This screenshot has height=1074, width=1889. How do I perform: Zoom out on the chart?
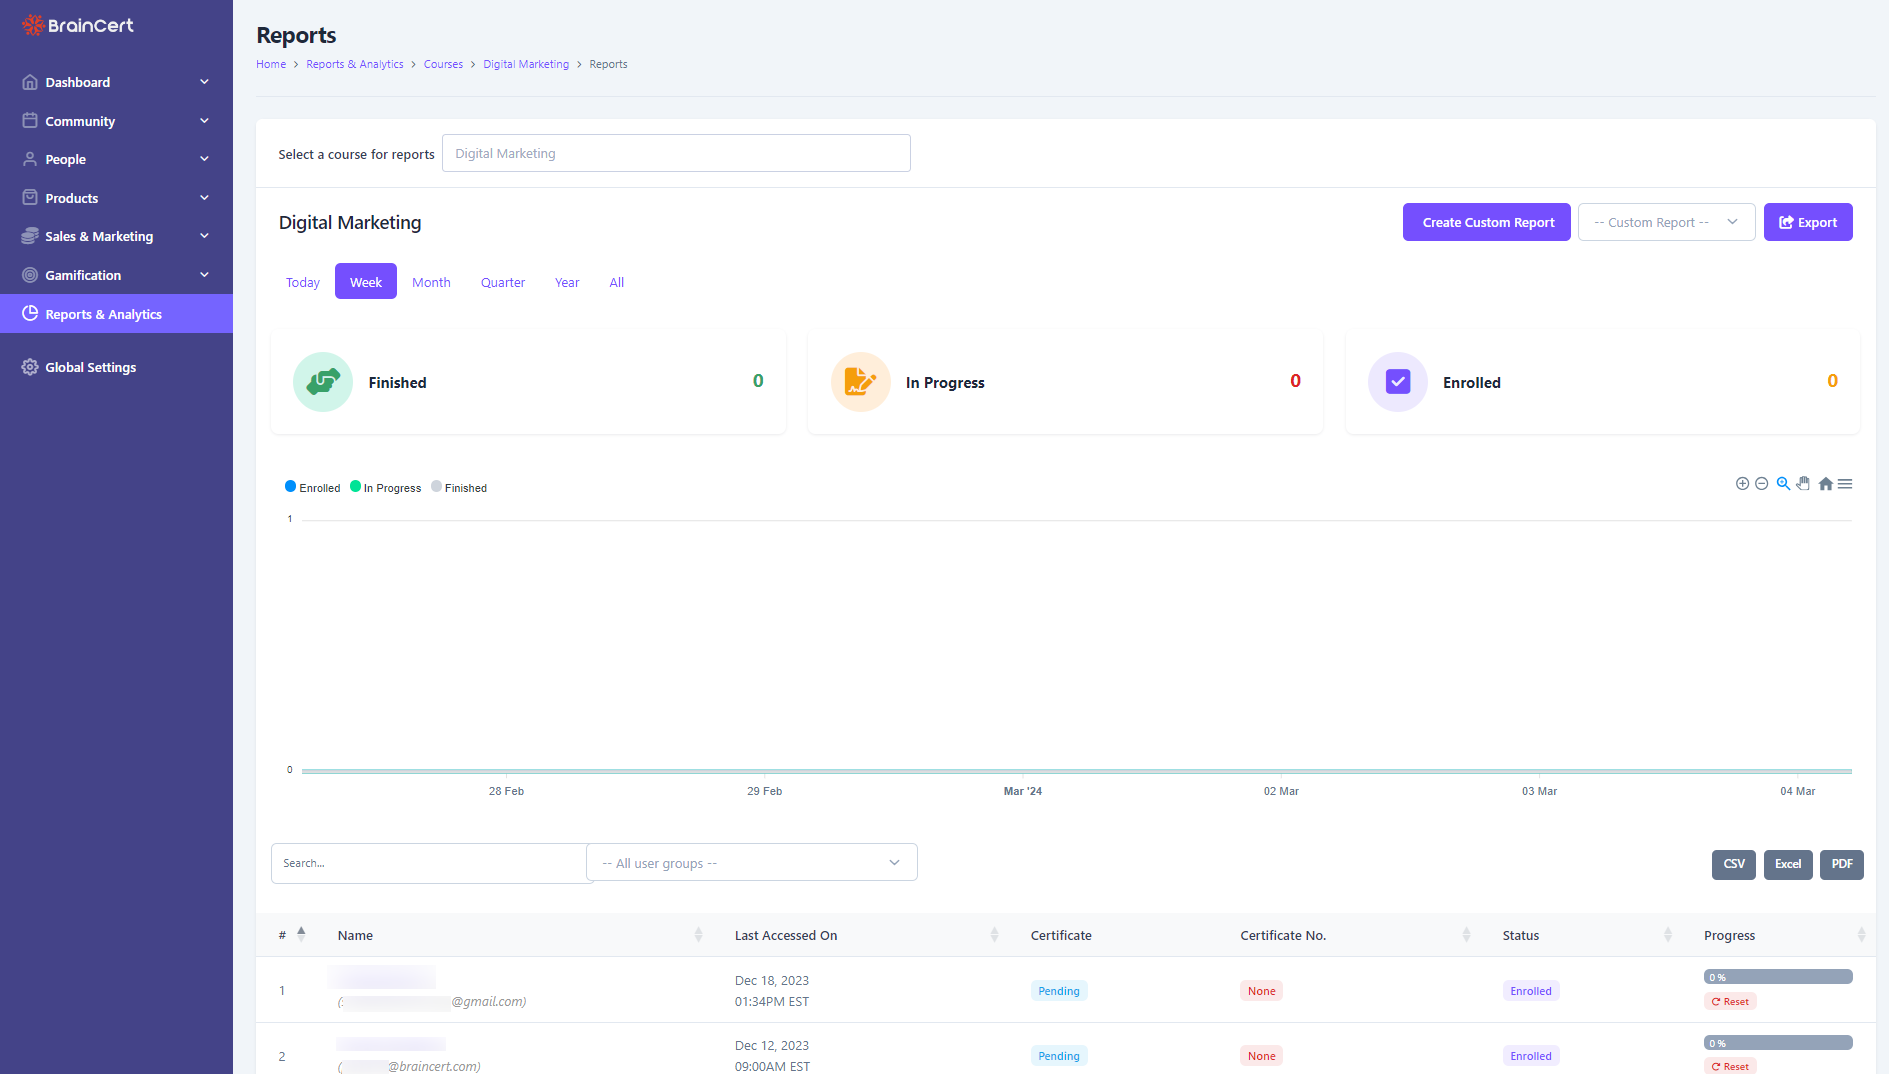[1762, 484]
